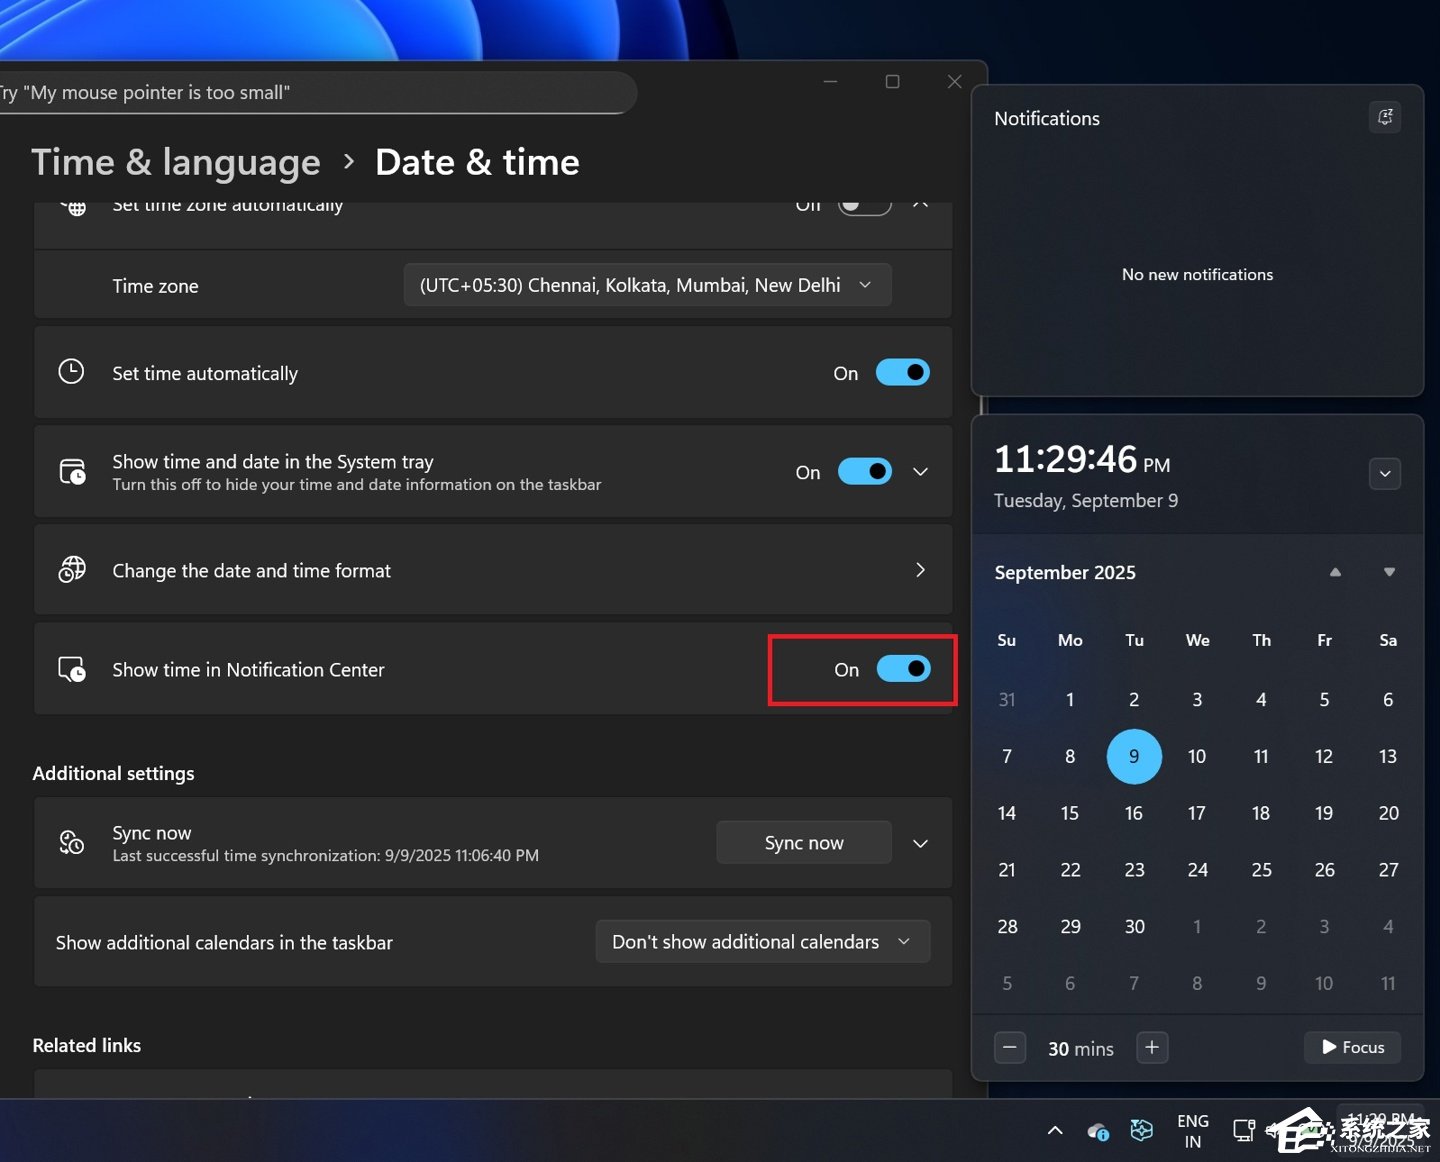Go to next month with down arrow
The width and height of the screenshot is (1440, 1162).
(x=1389, y=572)
